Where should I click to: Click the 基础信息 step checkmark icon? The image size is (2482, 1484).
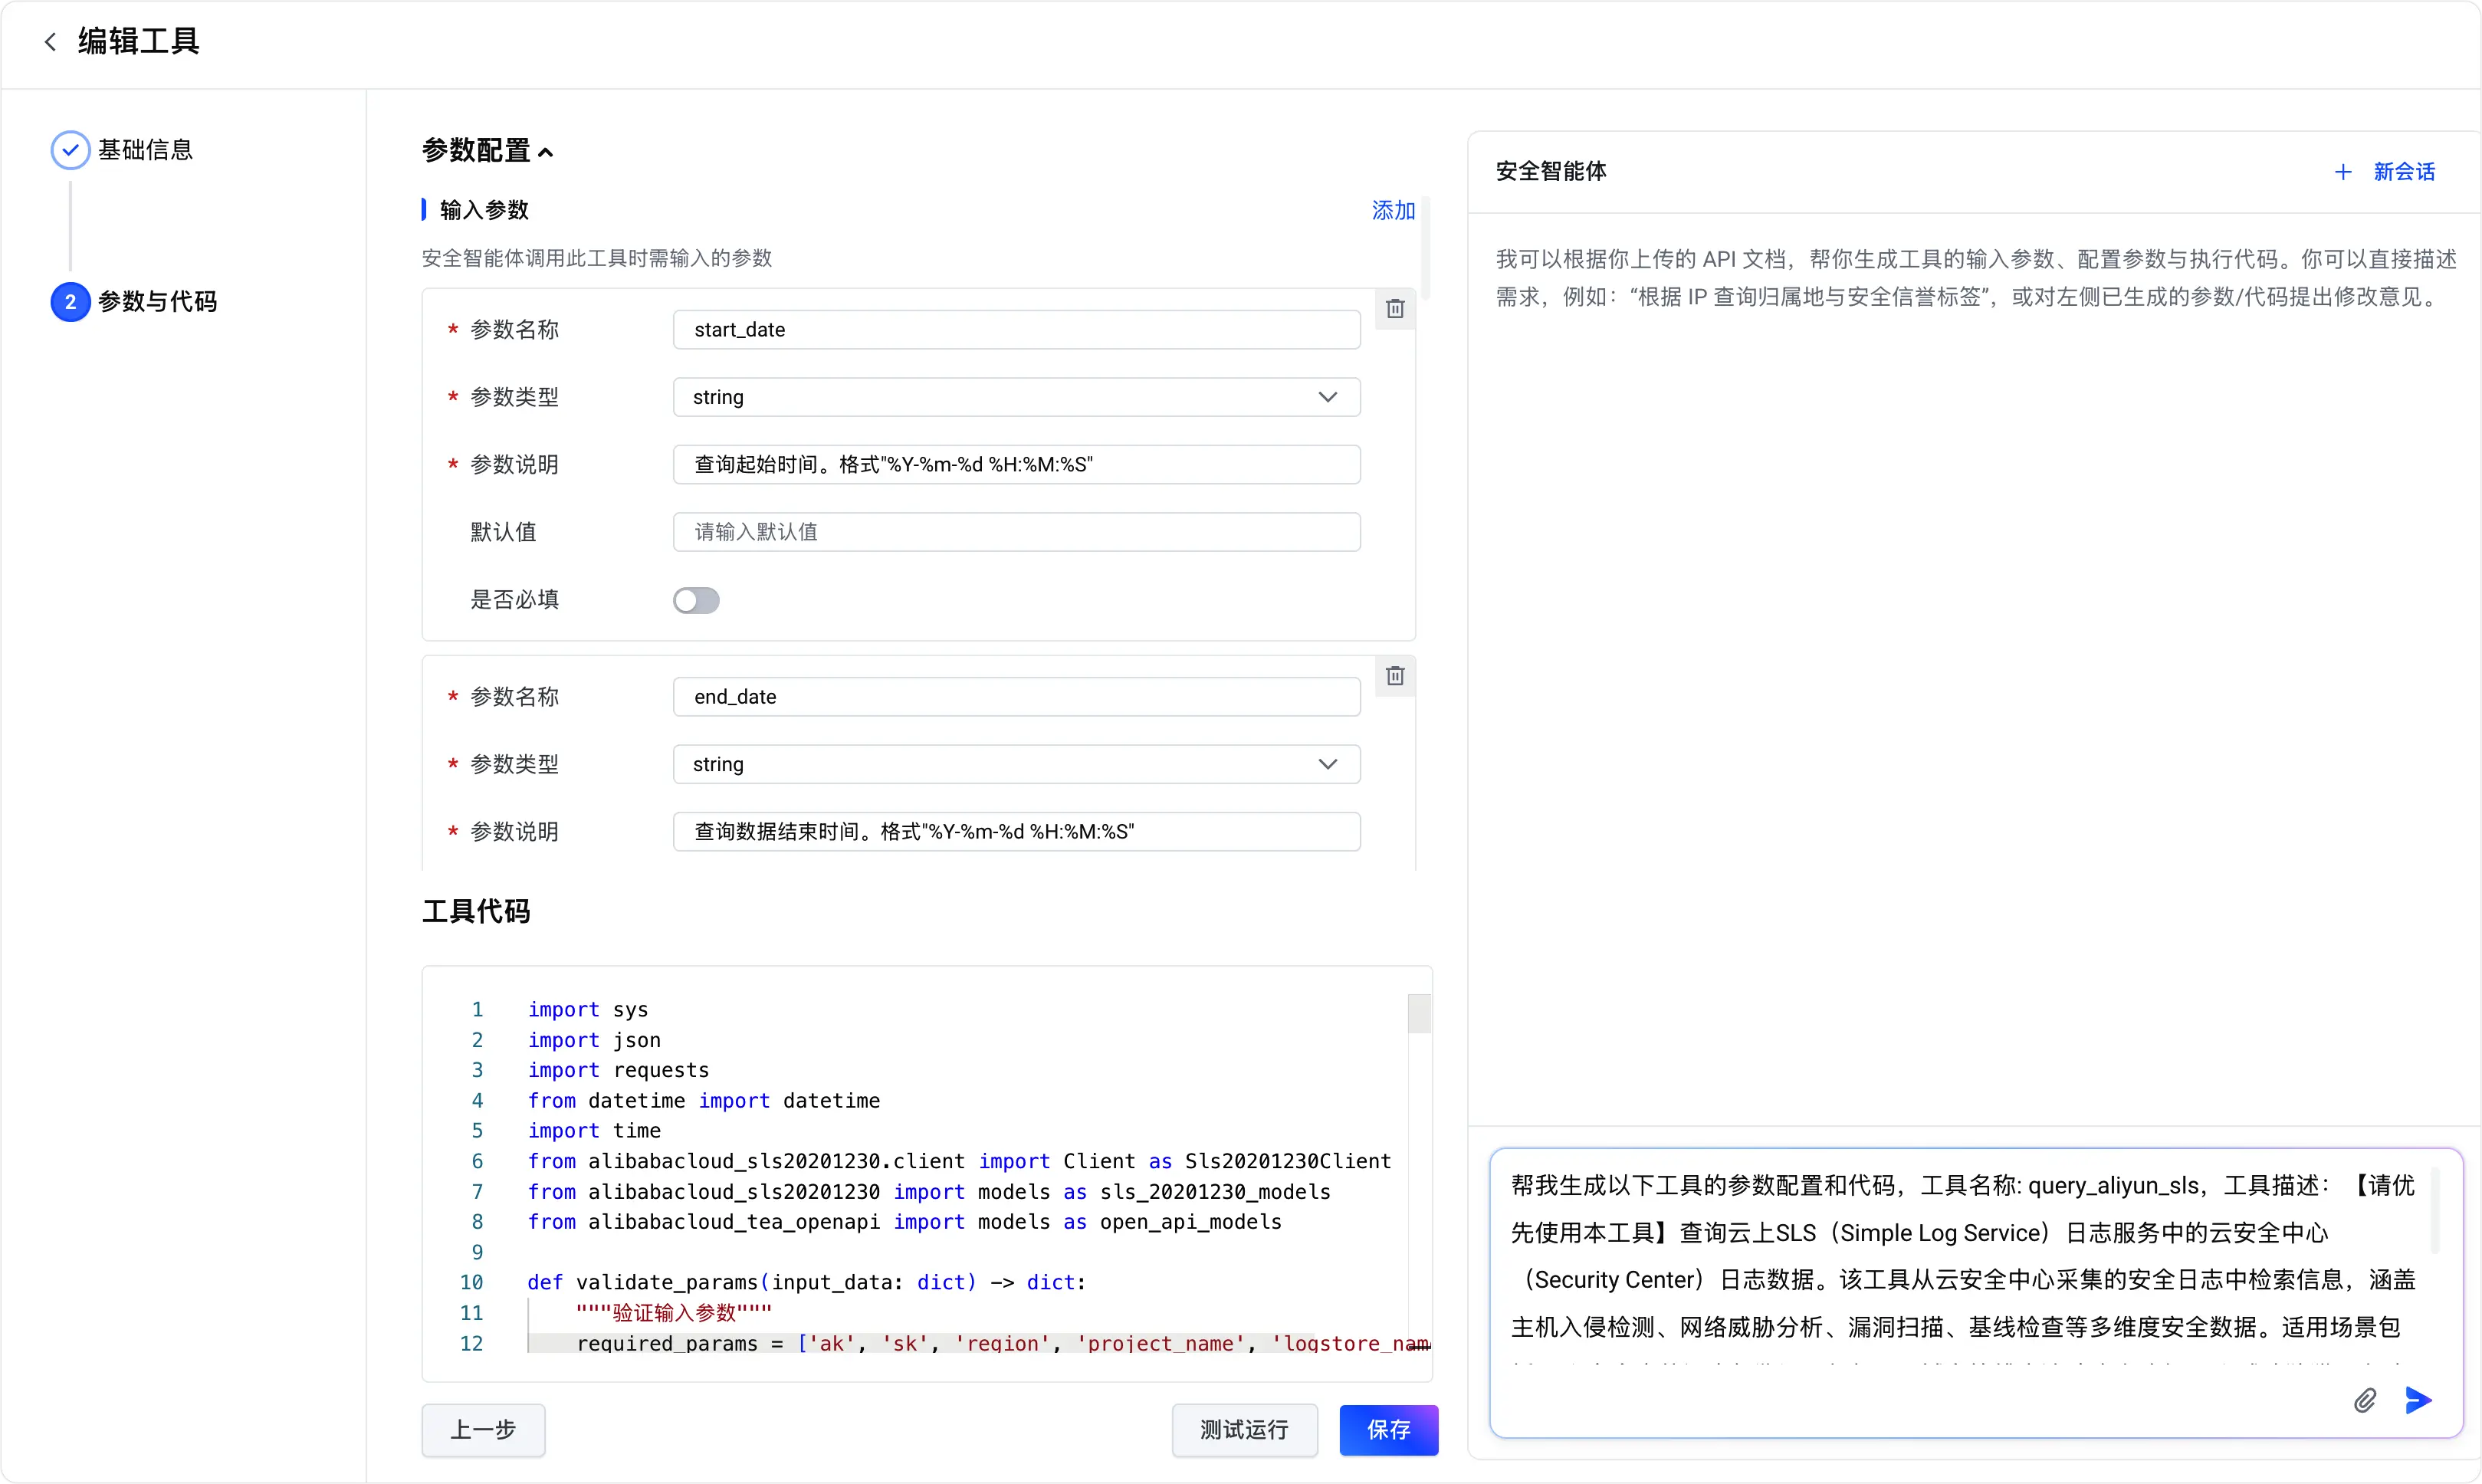[70, 150]
